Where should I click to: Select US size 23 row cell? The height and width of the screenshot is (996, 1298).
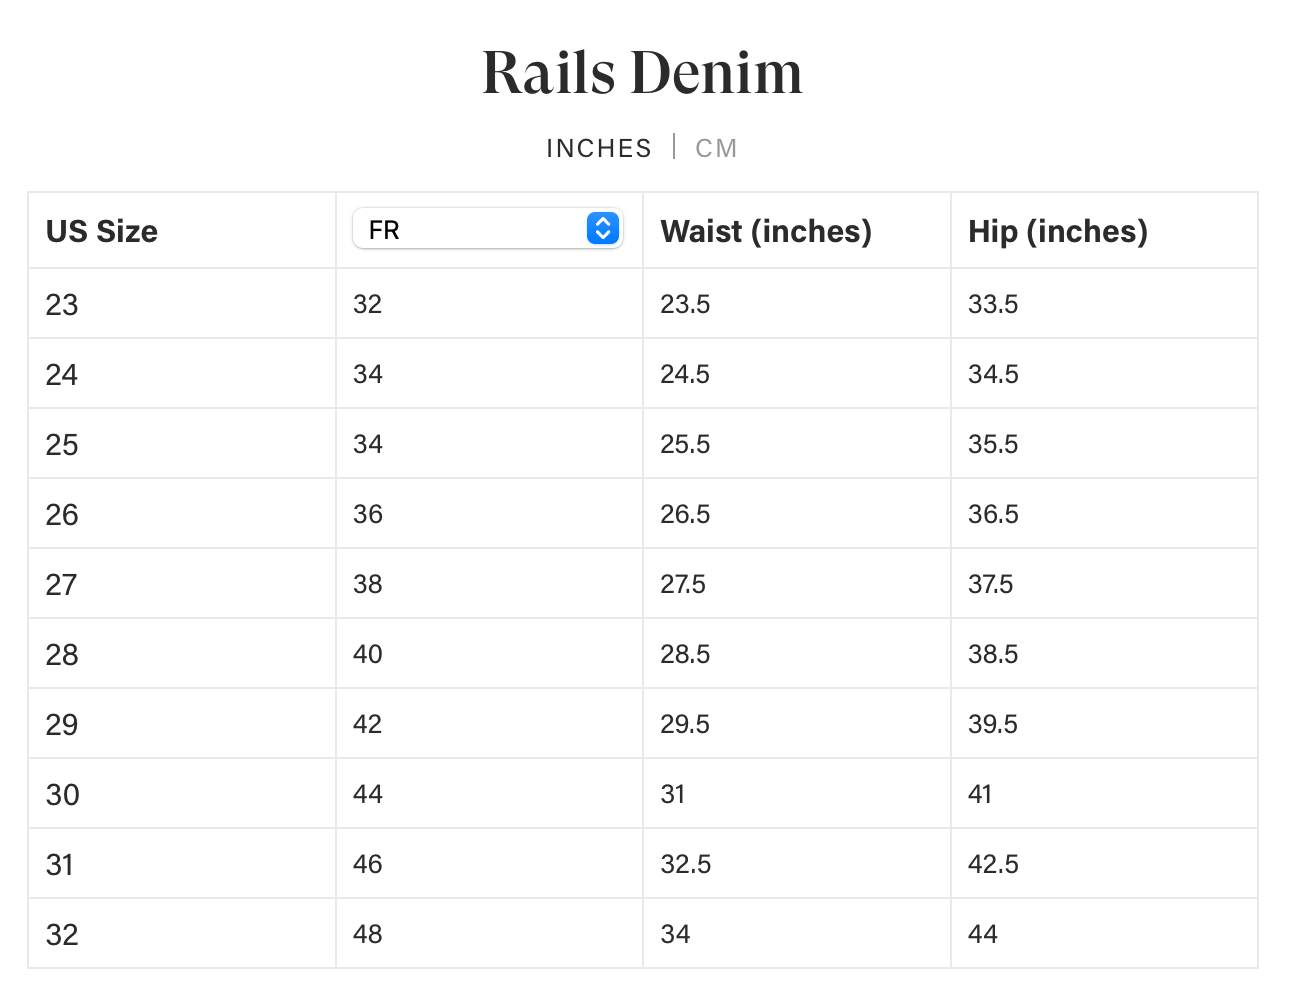tap(62, 305)
